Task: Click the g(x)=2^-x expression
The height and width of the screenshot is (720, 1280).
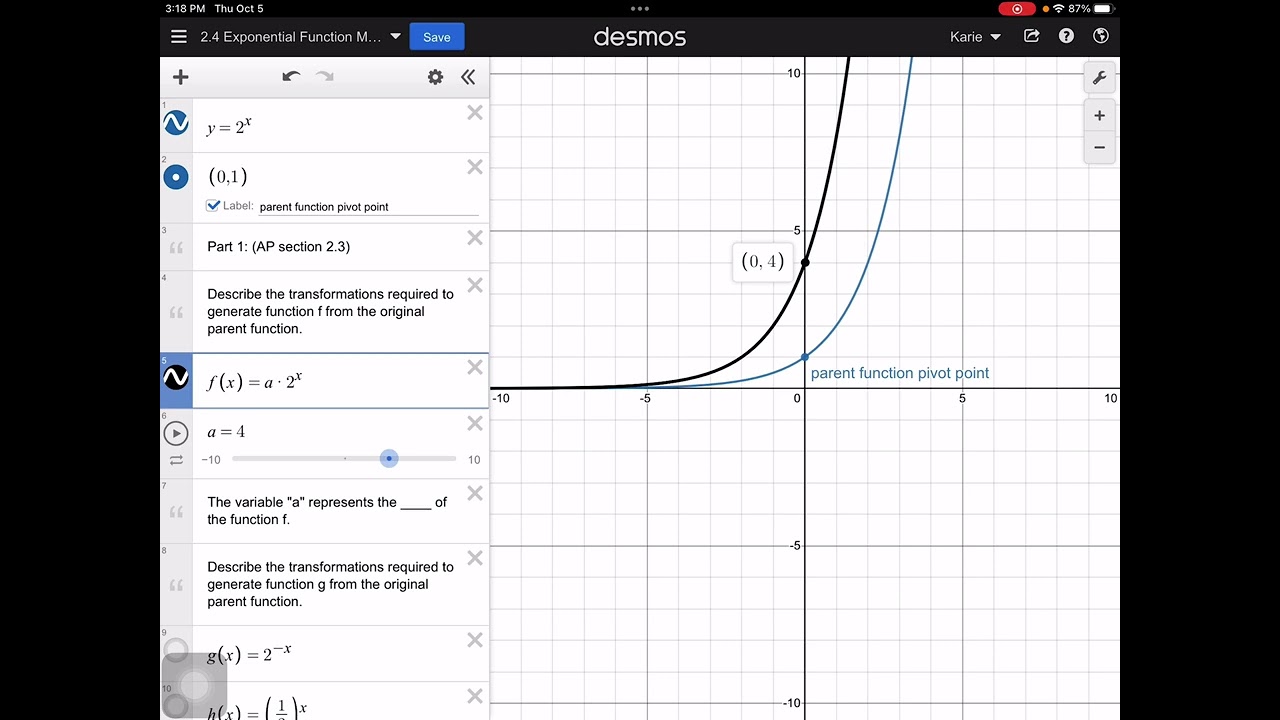Action: [x=250, y=654]
